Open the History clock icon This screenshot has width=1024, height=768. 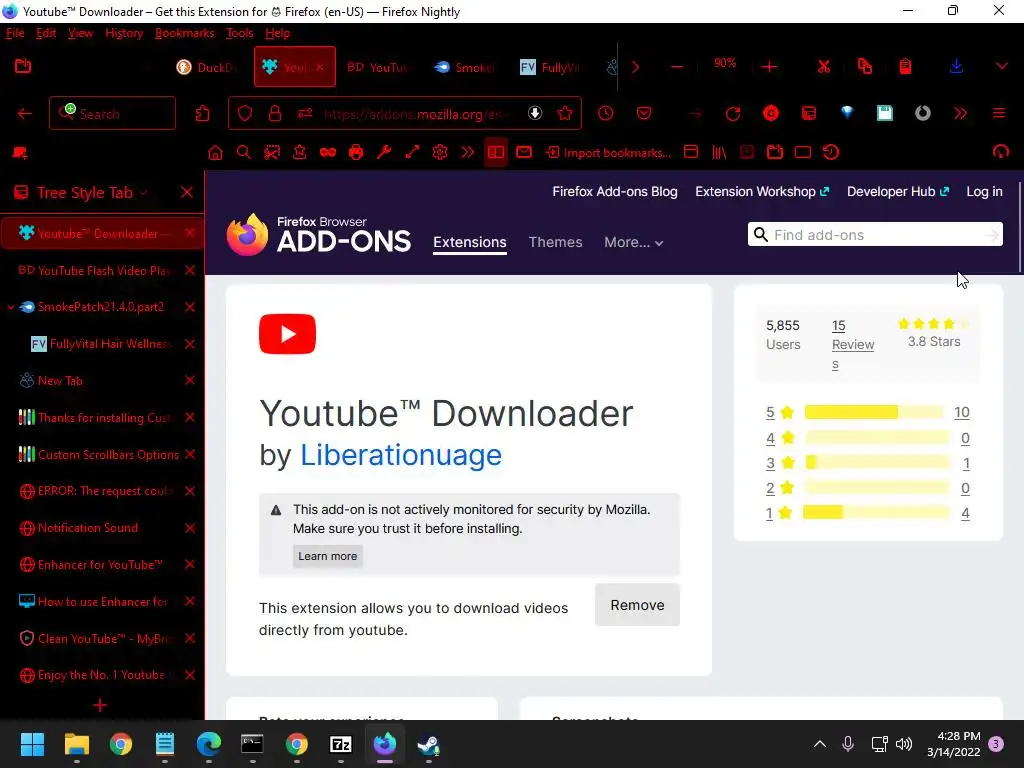pyautogui.click(x=605, y=114)
